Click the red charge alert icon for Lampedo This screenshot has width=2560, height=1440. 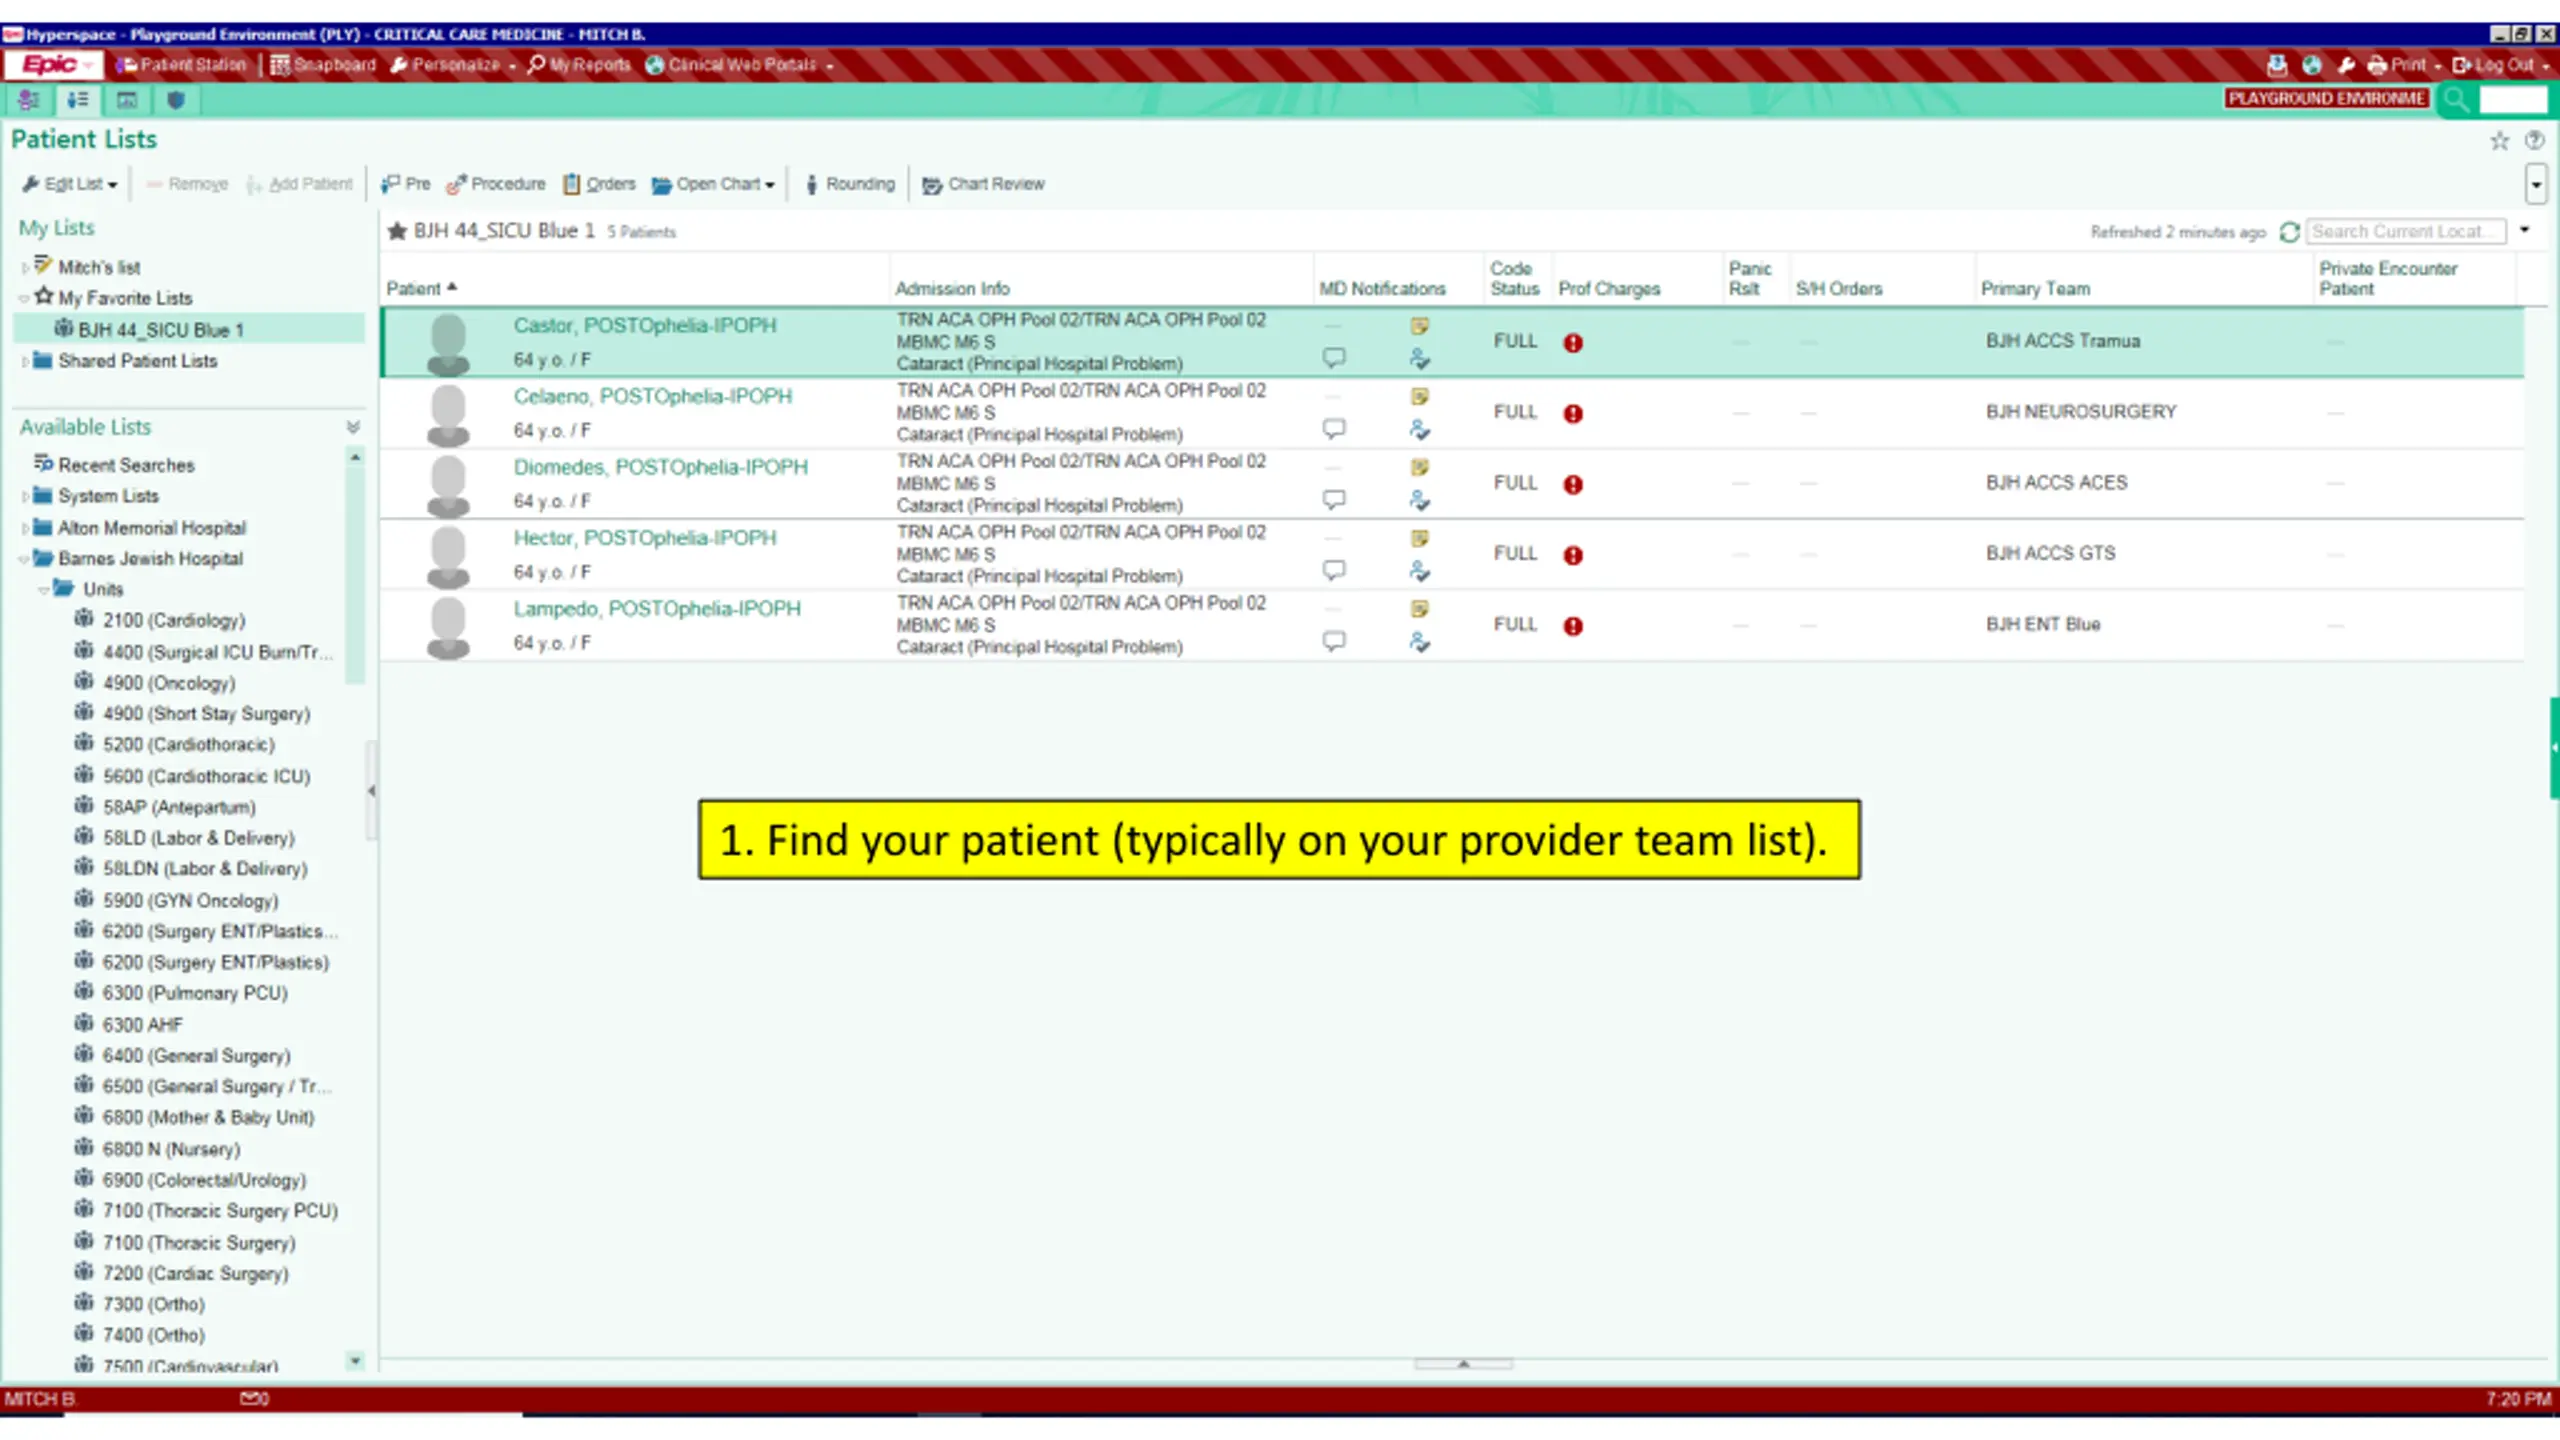point(1573,626)
